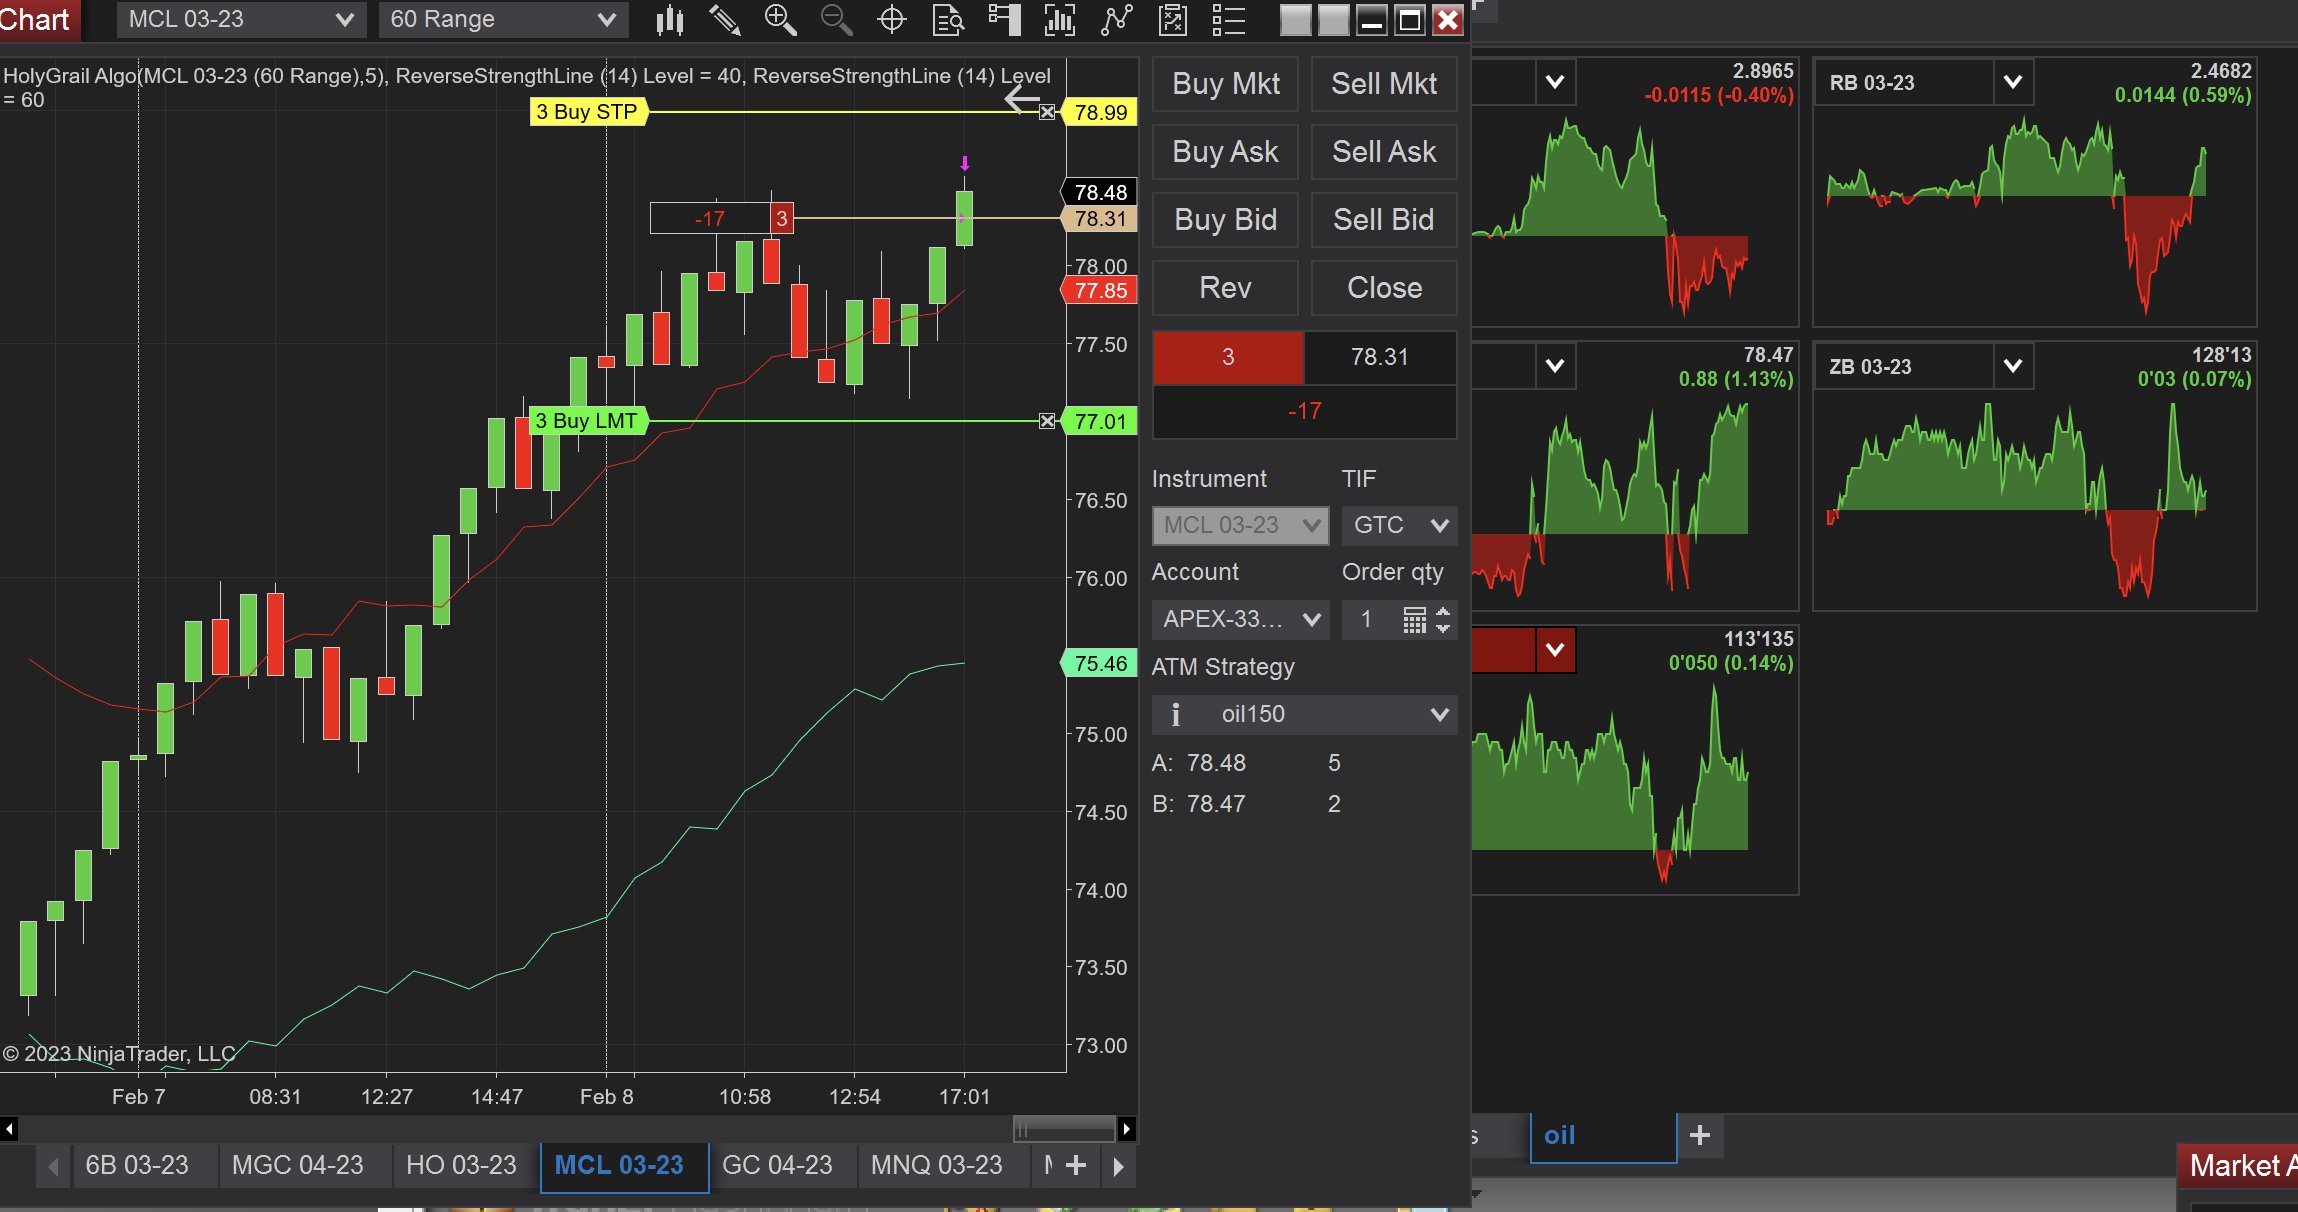Click the Zoom Out magnifier icon
The width and height of the screenshot is (2298, 1212).
point(836,20)
